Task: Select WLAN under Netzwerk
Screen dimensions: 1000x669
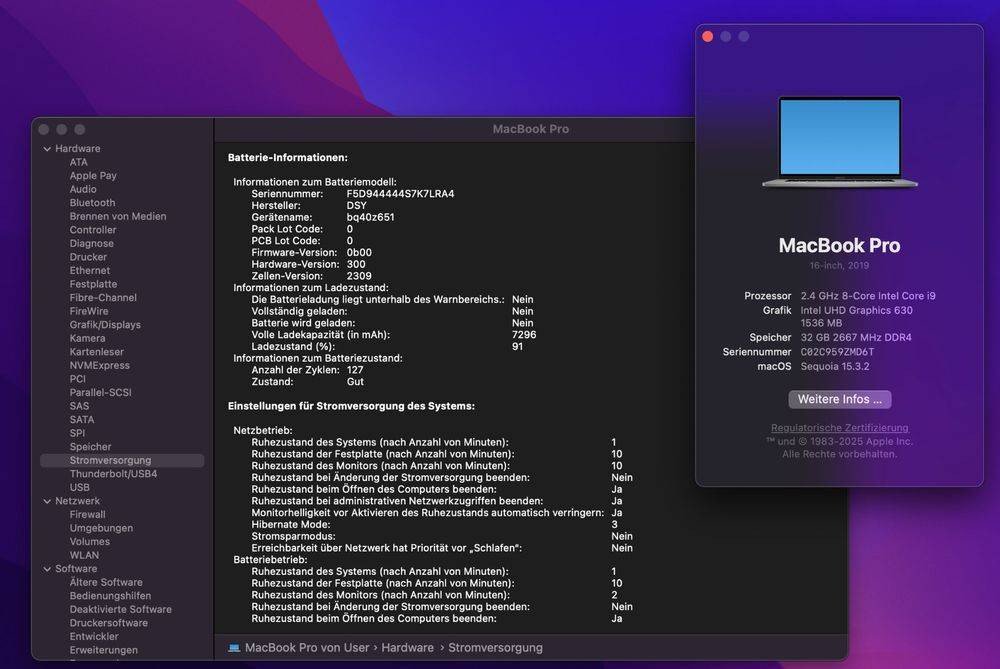Action: coord(84,555)
